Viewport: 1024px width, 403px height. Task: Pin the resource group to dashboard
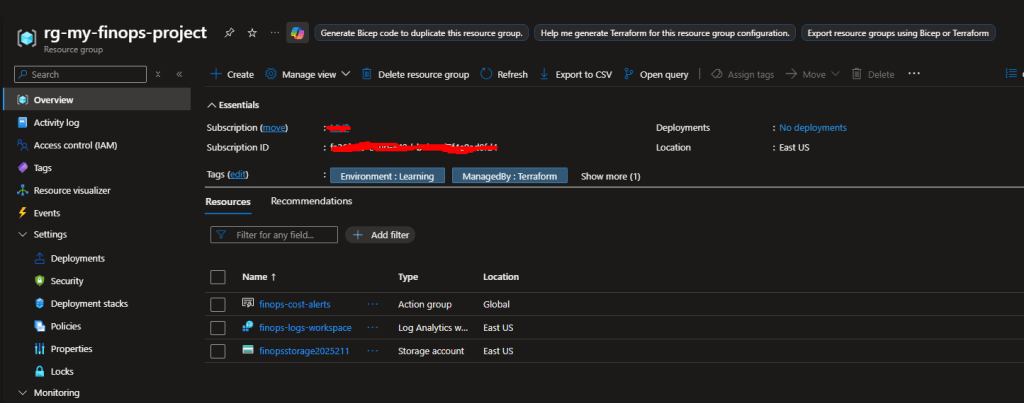point(230,33)
